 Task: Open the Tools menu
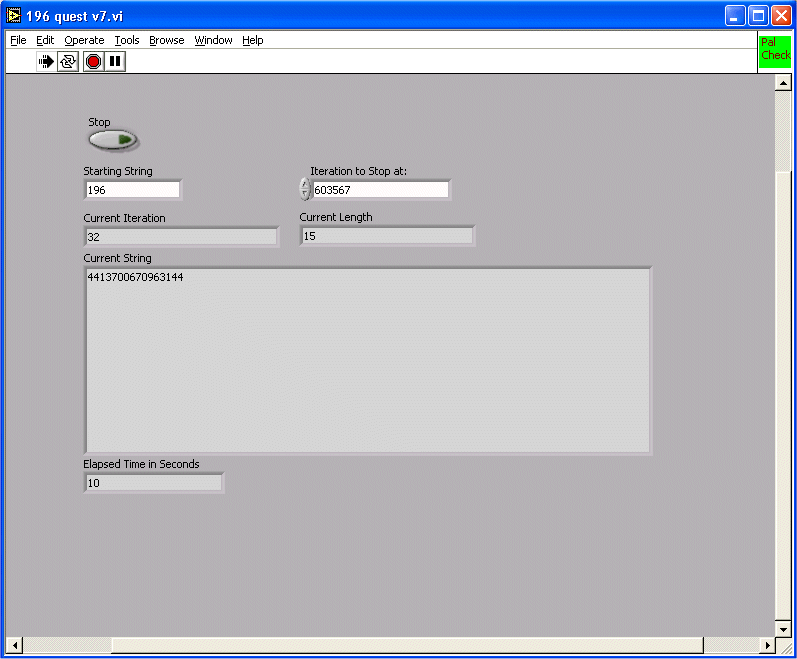[x=127, y=40]
